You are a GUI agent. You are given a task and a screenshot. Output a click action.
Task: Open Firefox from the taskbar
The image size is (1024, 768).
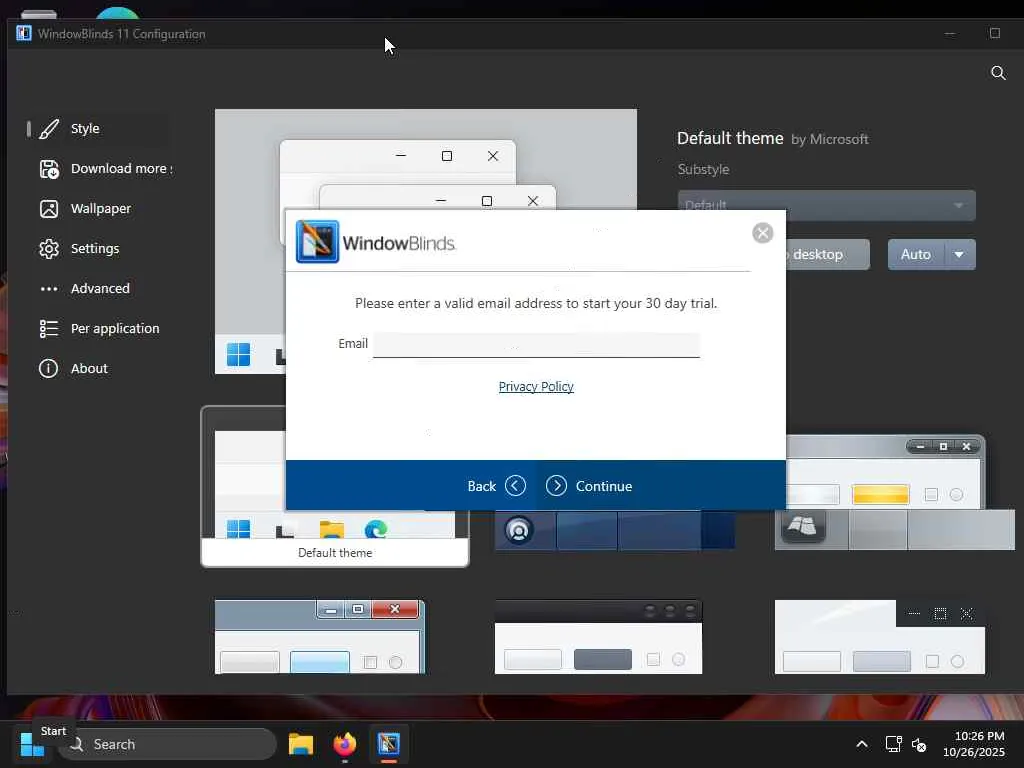coord(345,744)
